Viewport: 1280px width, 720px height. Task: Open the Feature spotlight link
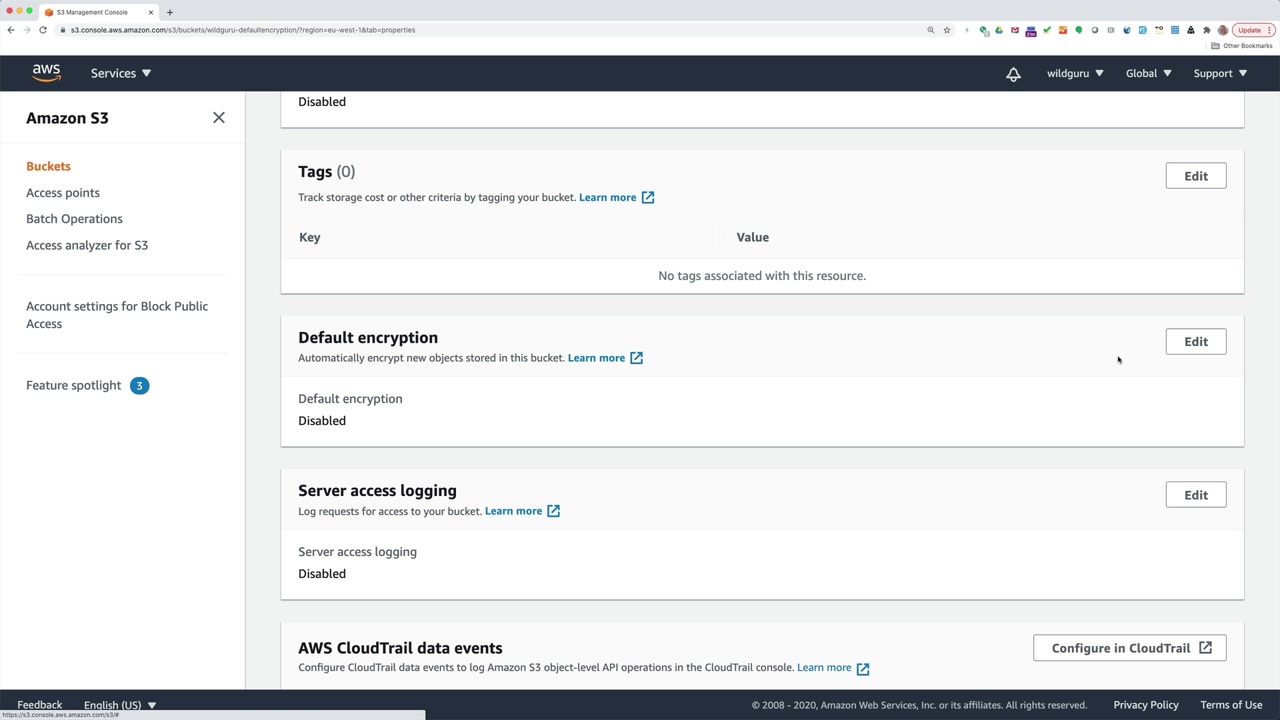tap(74, 386)
